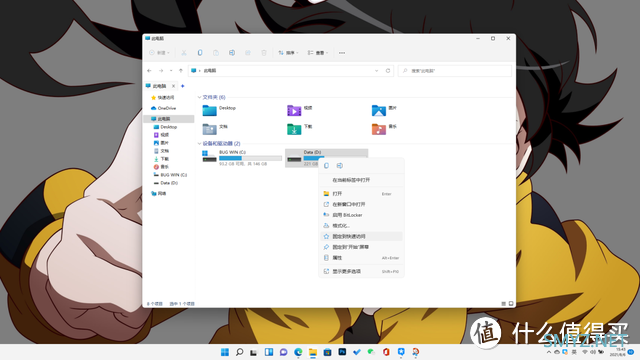The image size is (640, 360).
Task: Open recent locations dropdown beside nav arrows
Action: [171, 71]
